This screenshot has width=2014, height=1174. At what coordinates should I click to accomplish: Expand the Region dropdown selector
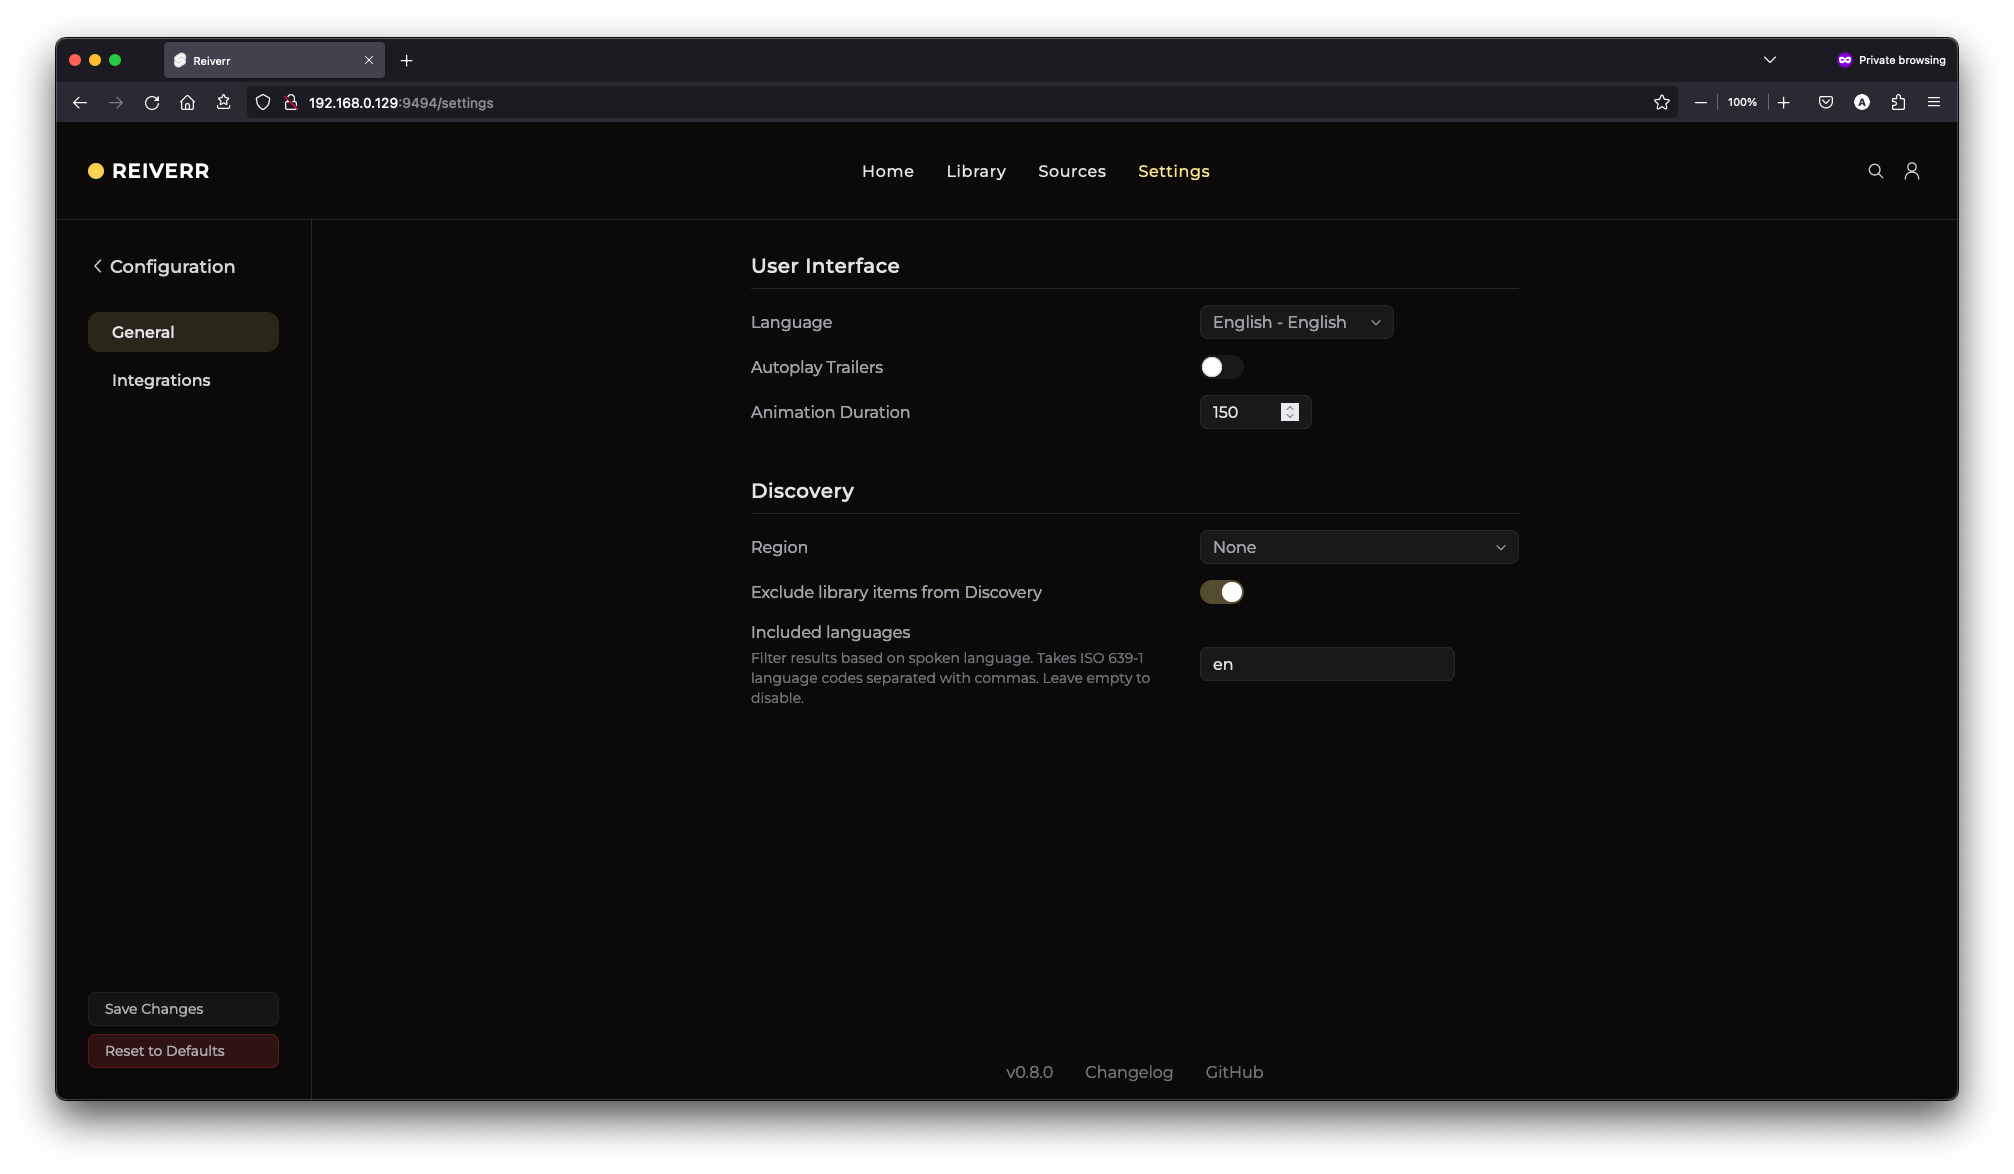point(1359,546)
